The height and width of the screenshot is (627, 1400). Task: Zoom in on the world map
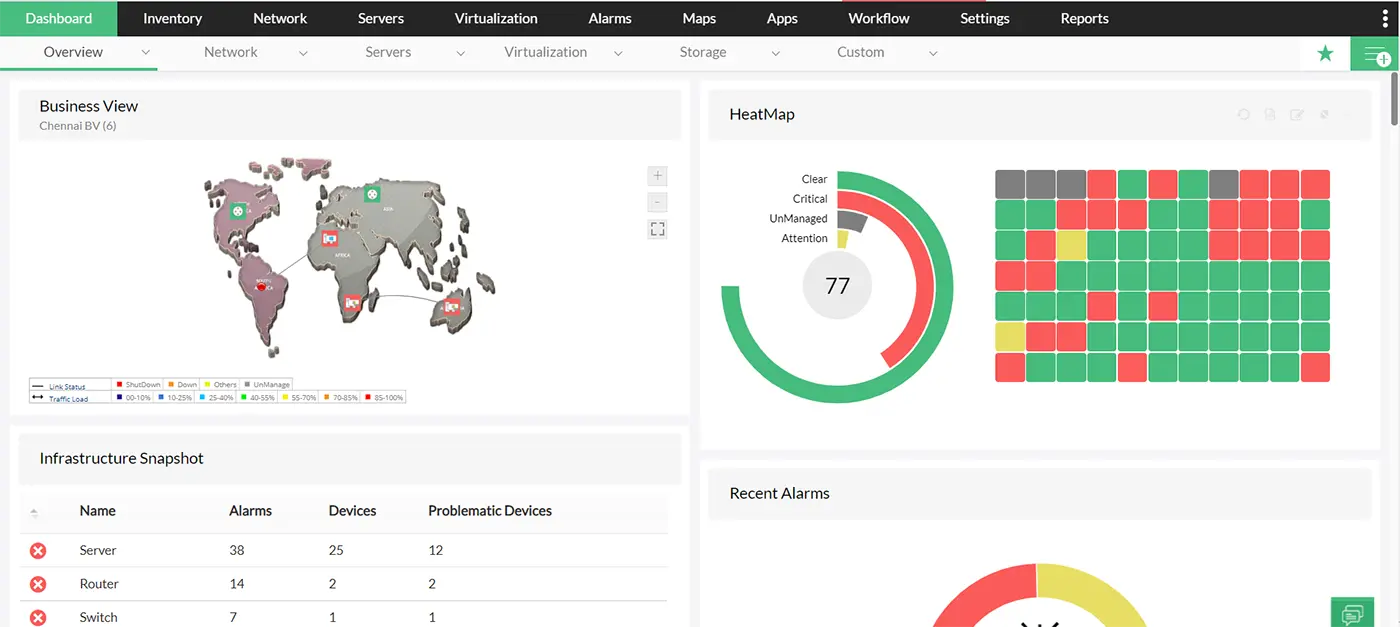tap(657, 175)
